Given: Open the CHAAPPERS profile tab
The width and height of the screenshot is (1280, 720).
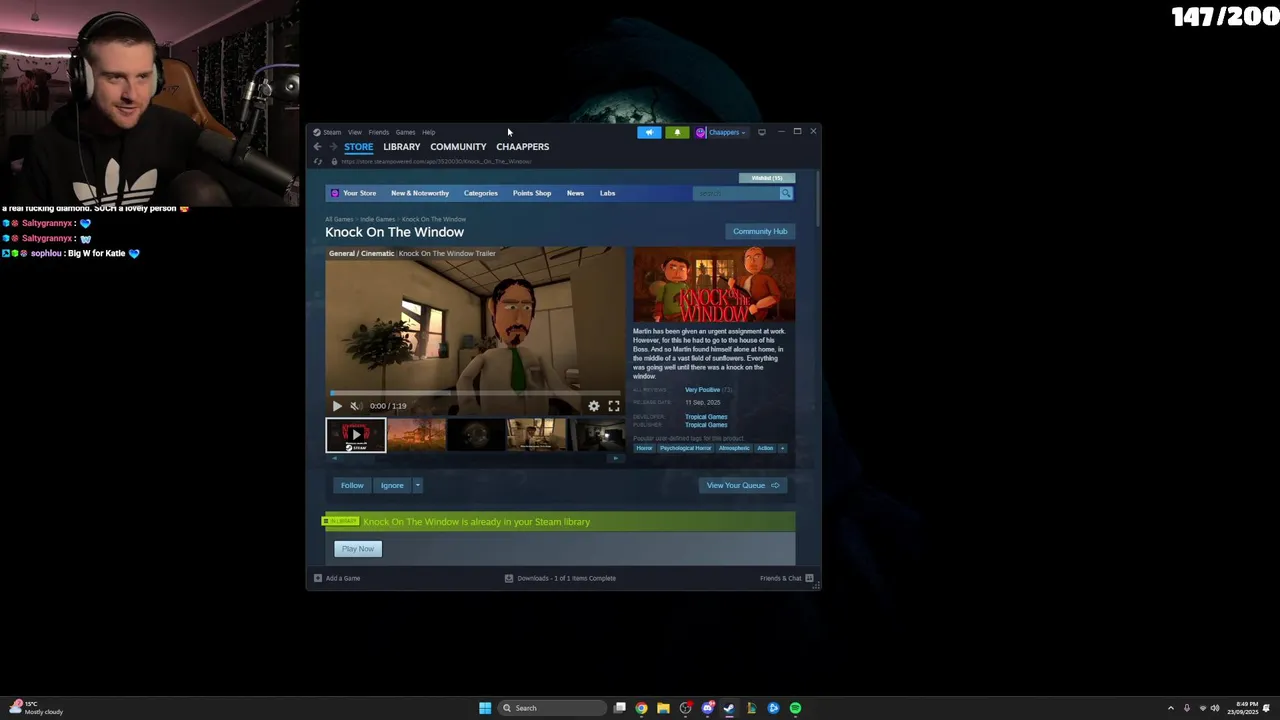Looking at the screenshot, I should click(522, 147).
